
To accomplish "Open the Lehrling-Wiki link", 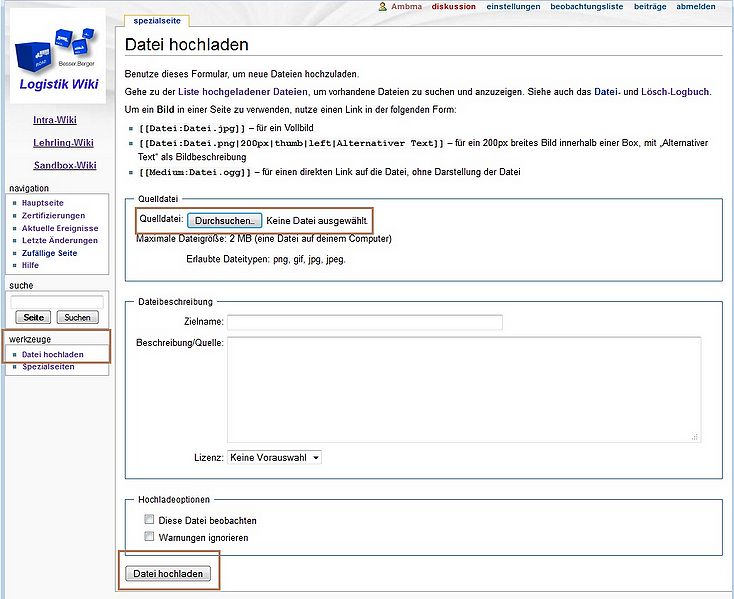I will (63, 143).
